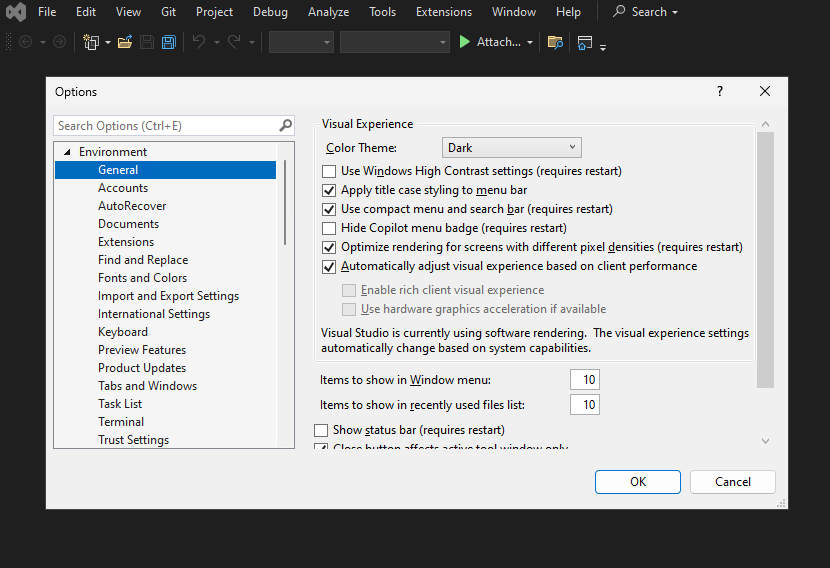The height and width of the screenshot is (568, 830).
Task: Close the Options dialog with X
Action: click(765, 91)
